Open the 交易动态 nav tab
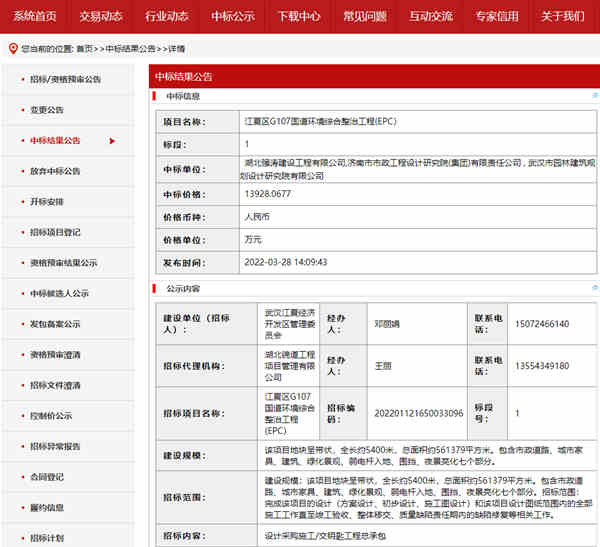 101,16
